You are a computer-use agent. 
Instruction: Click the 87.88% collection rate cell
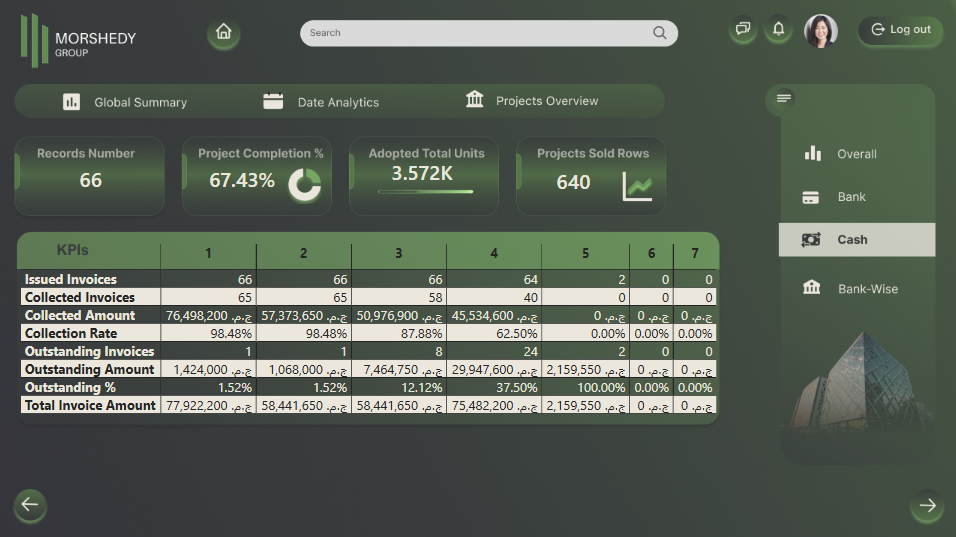click(399, 333)
